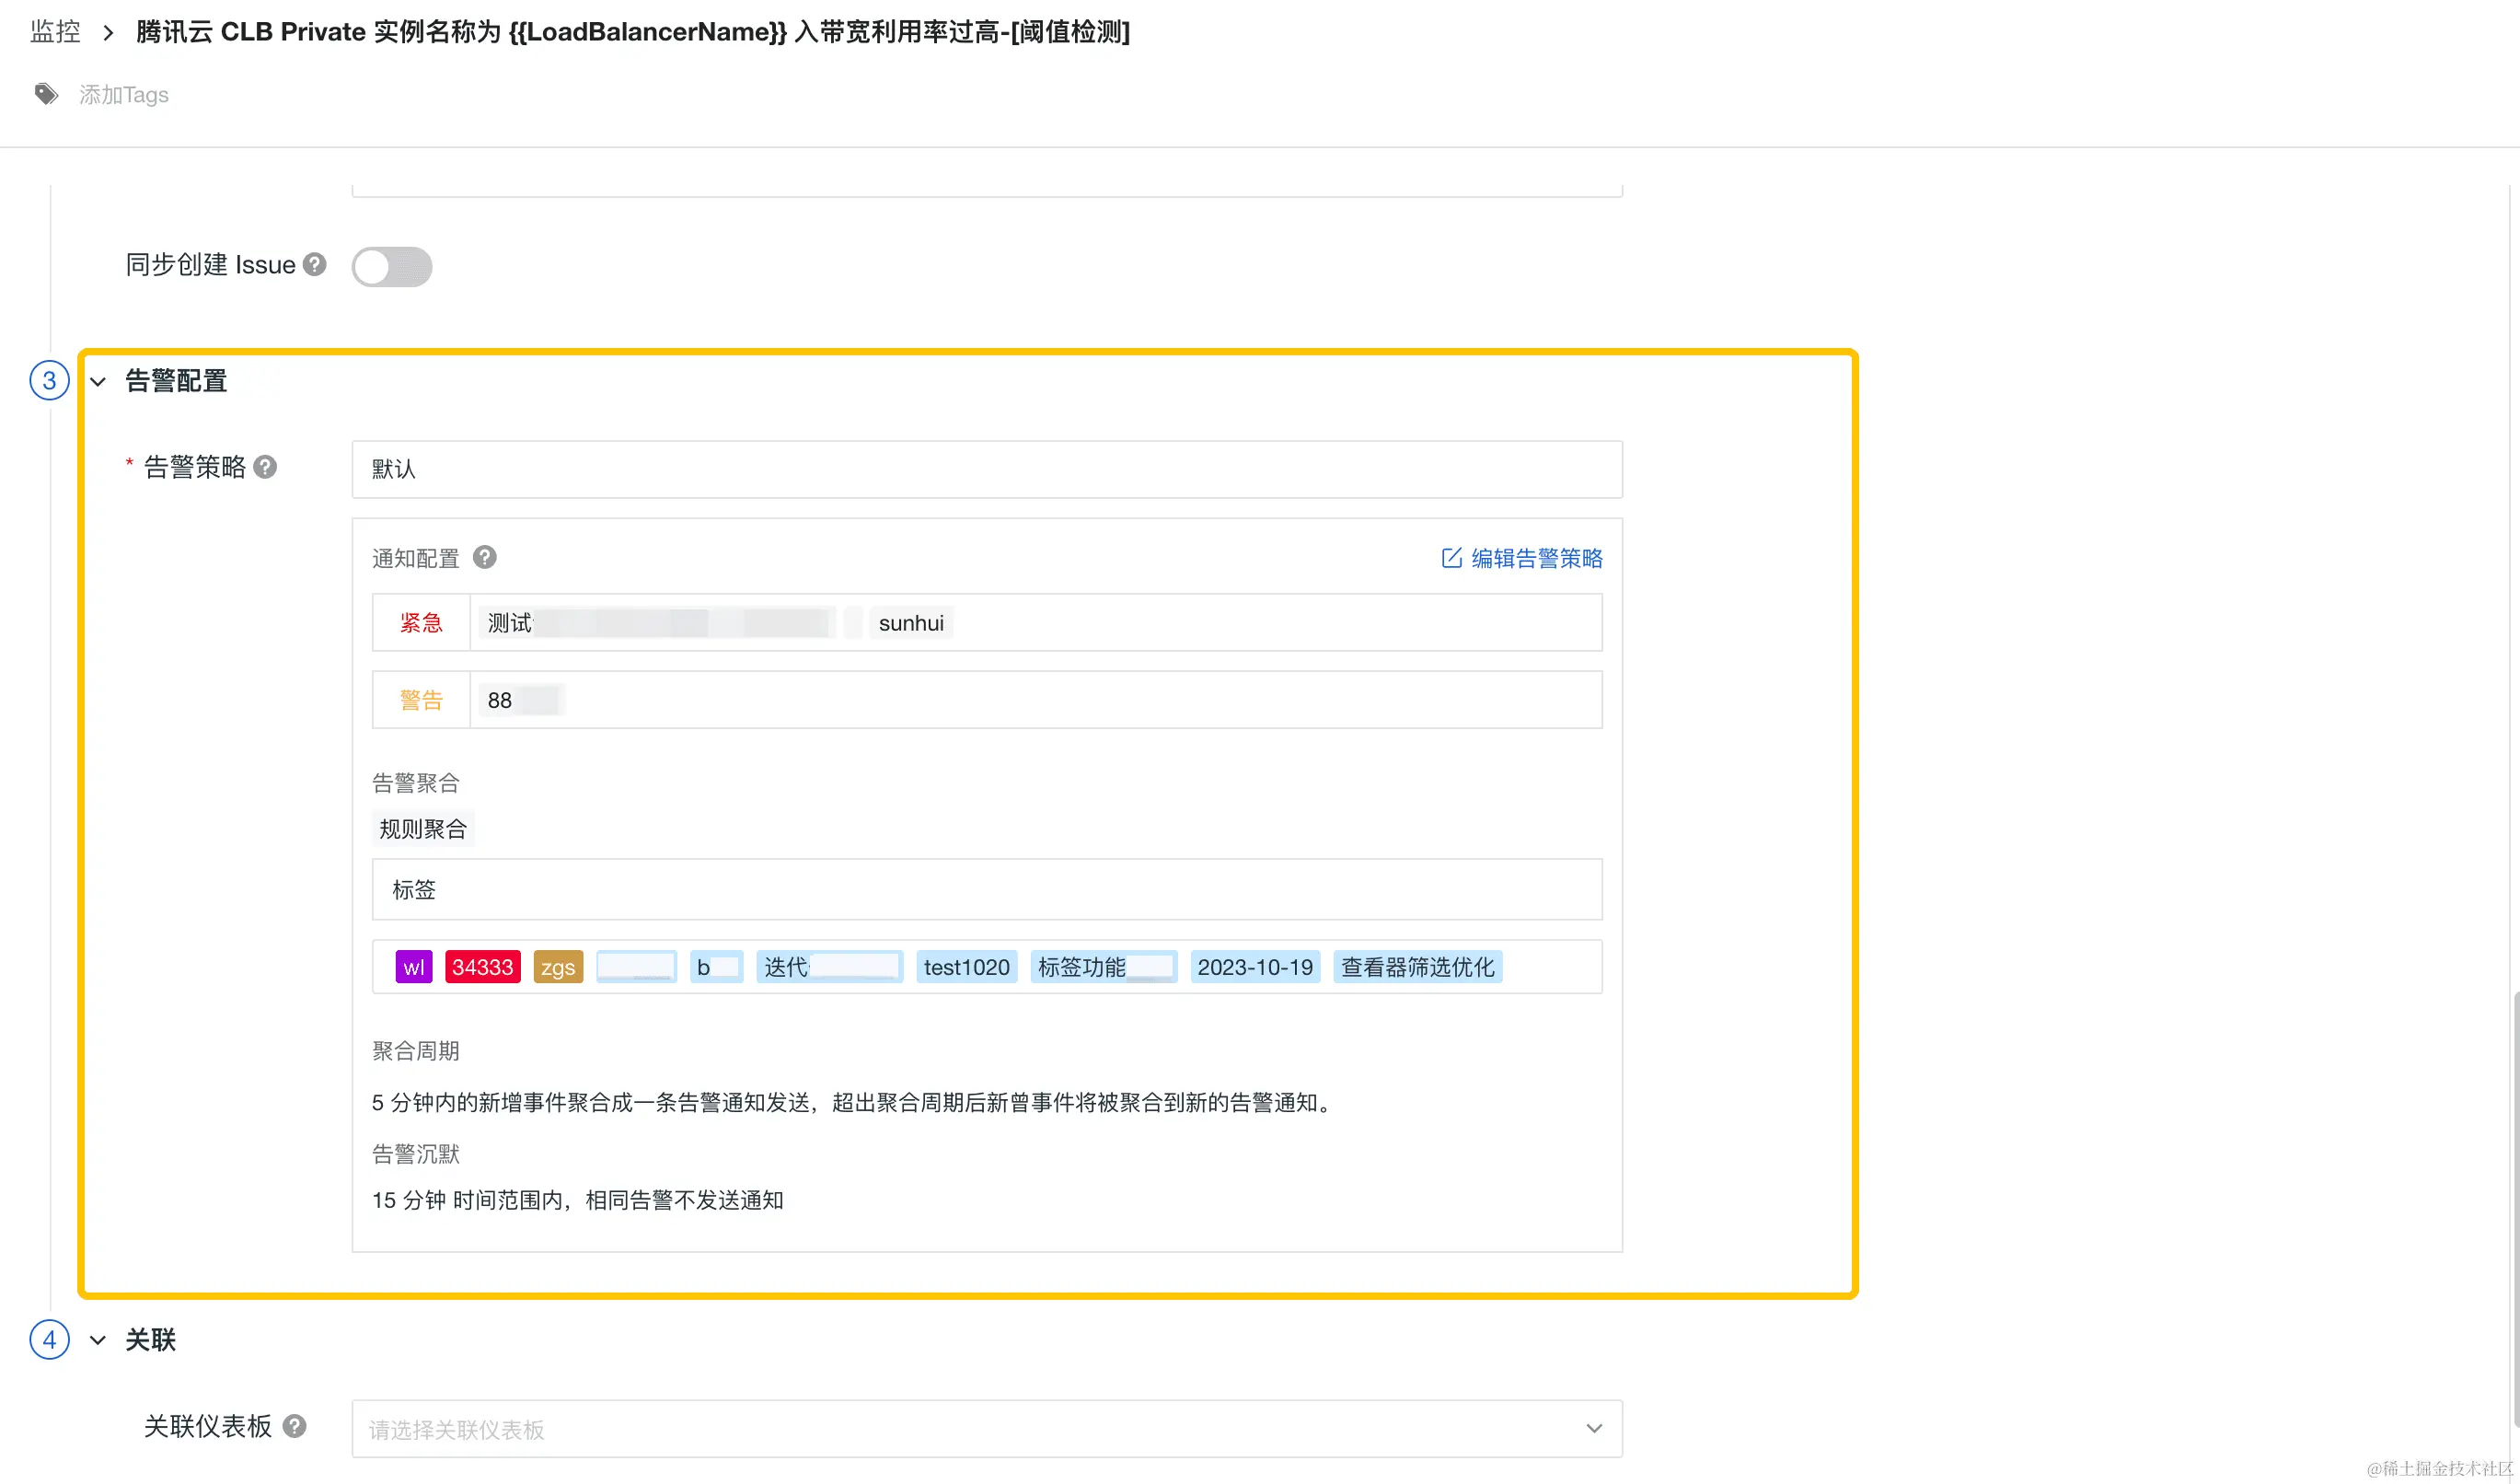Click the sunhui recipient chip

click(x=910, y=623)
